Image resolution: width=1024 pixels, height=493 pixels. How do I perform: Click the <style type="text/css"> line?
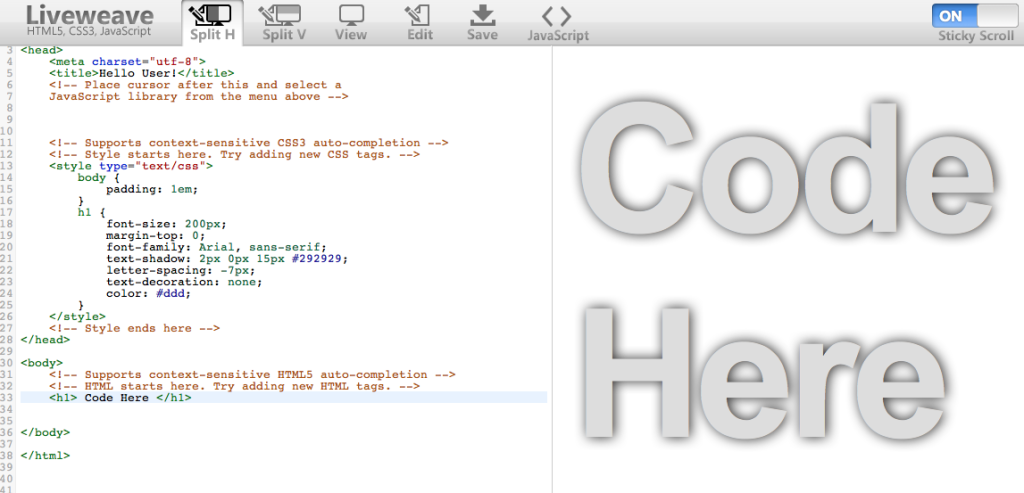tap(131, 166)
